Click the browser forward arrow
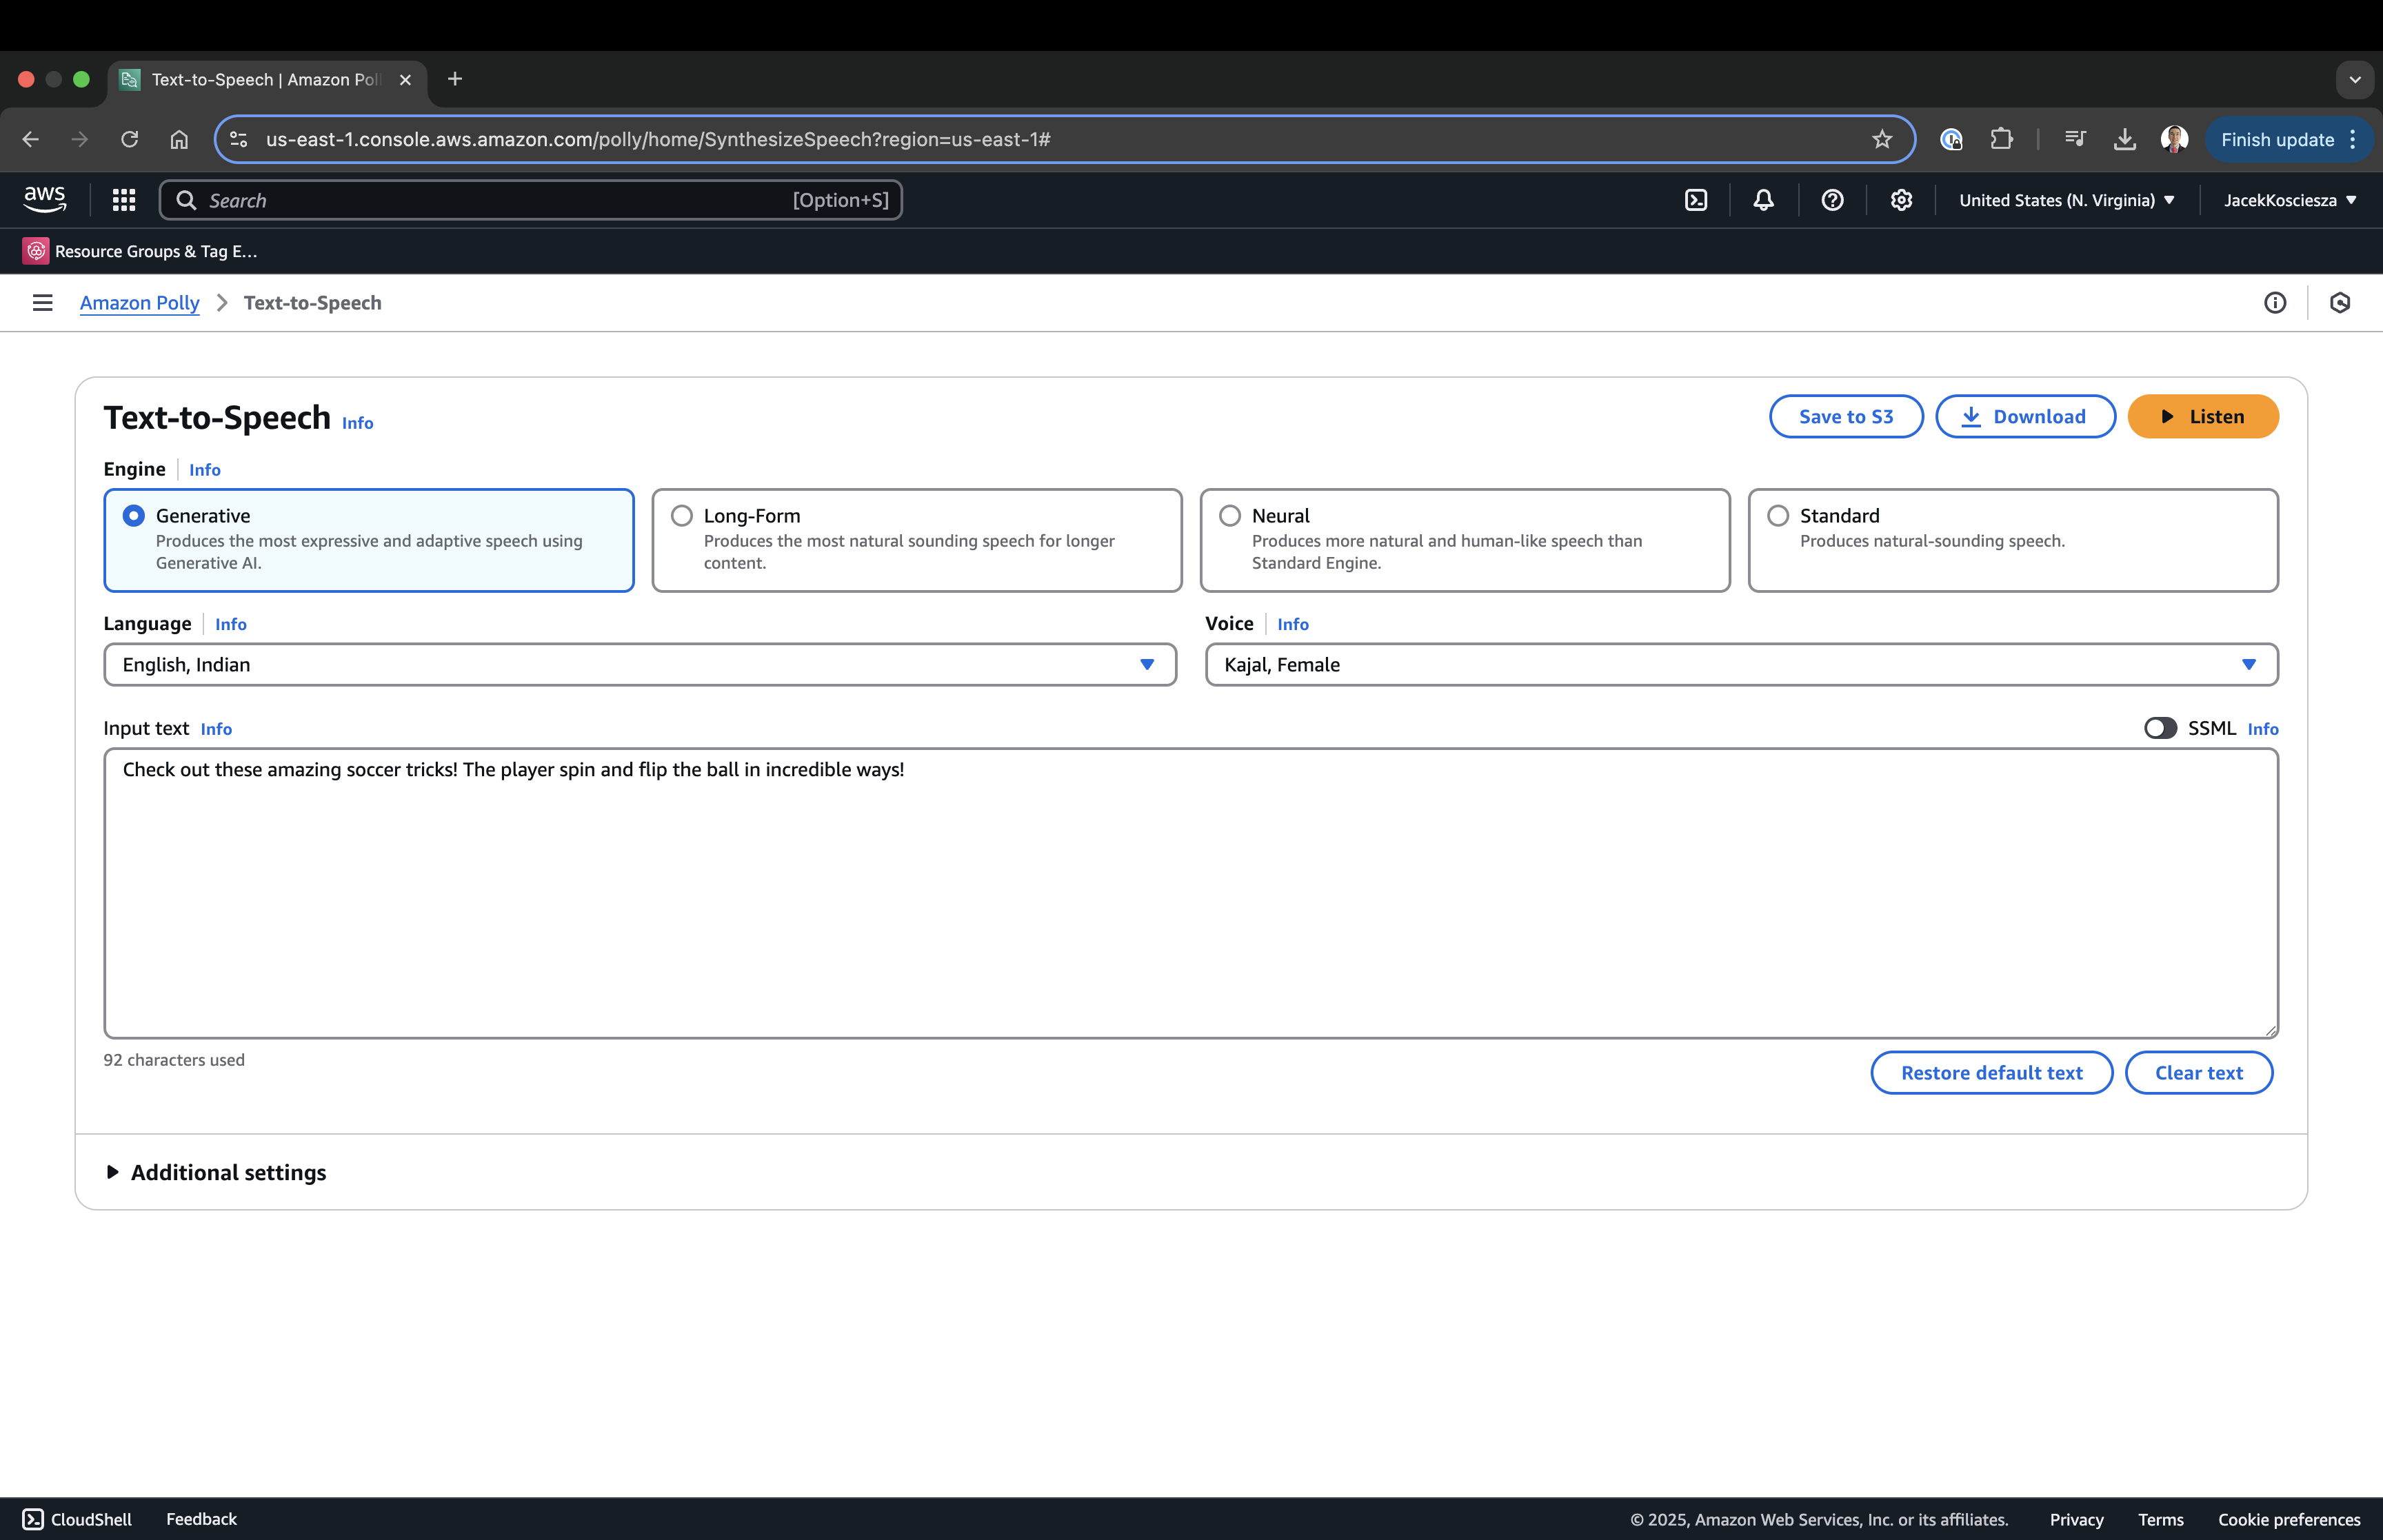Viewport: 2383px width, 1540px height. pyautogui.click(x=80, y=139)
